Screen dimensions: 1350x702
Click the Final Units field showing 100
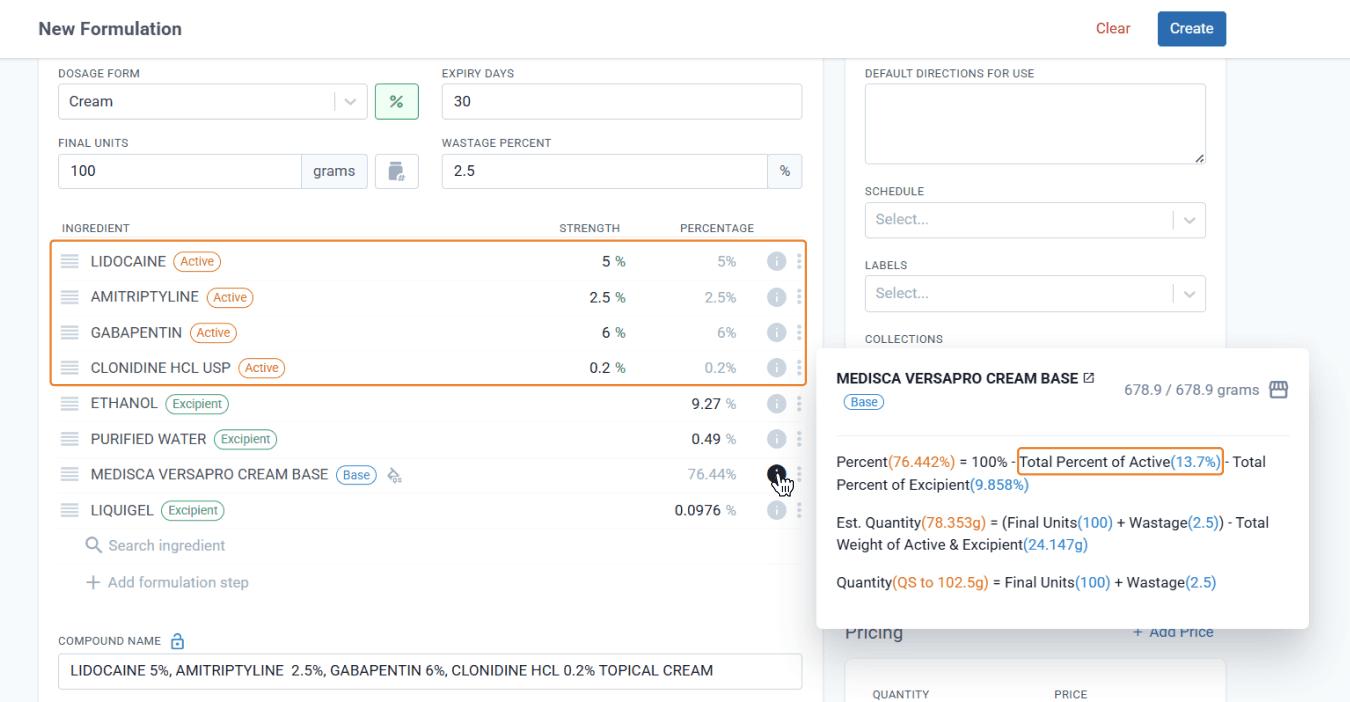(x=180, y=171)
